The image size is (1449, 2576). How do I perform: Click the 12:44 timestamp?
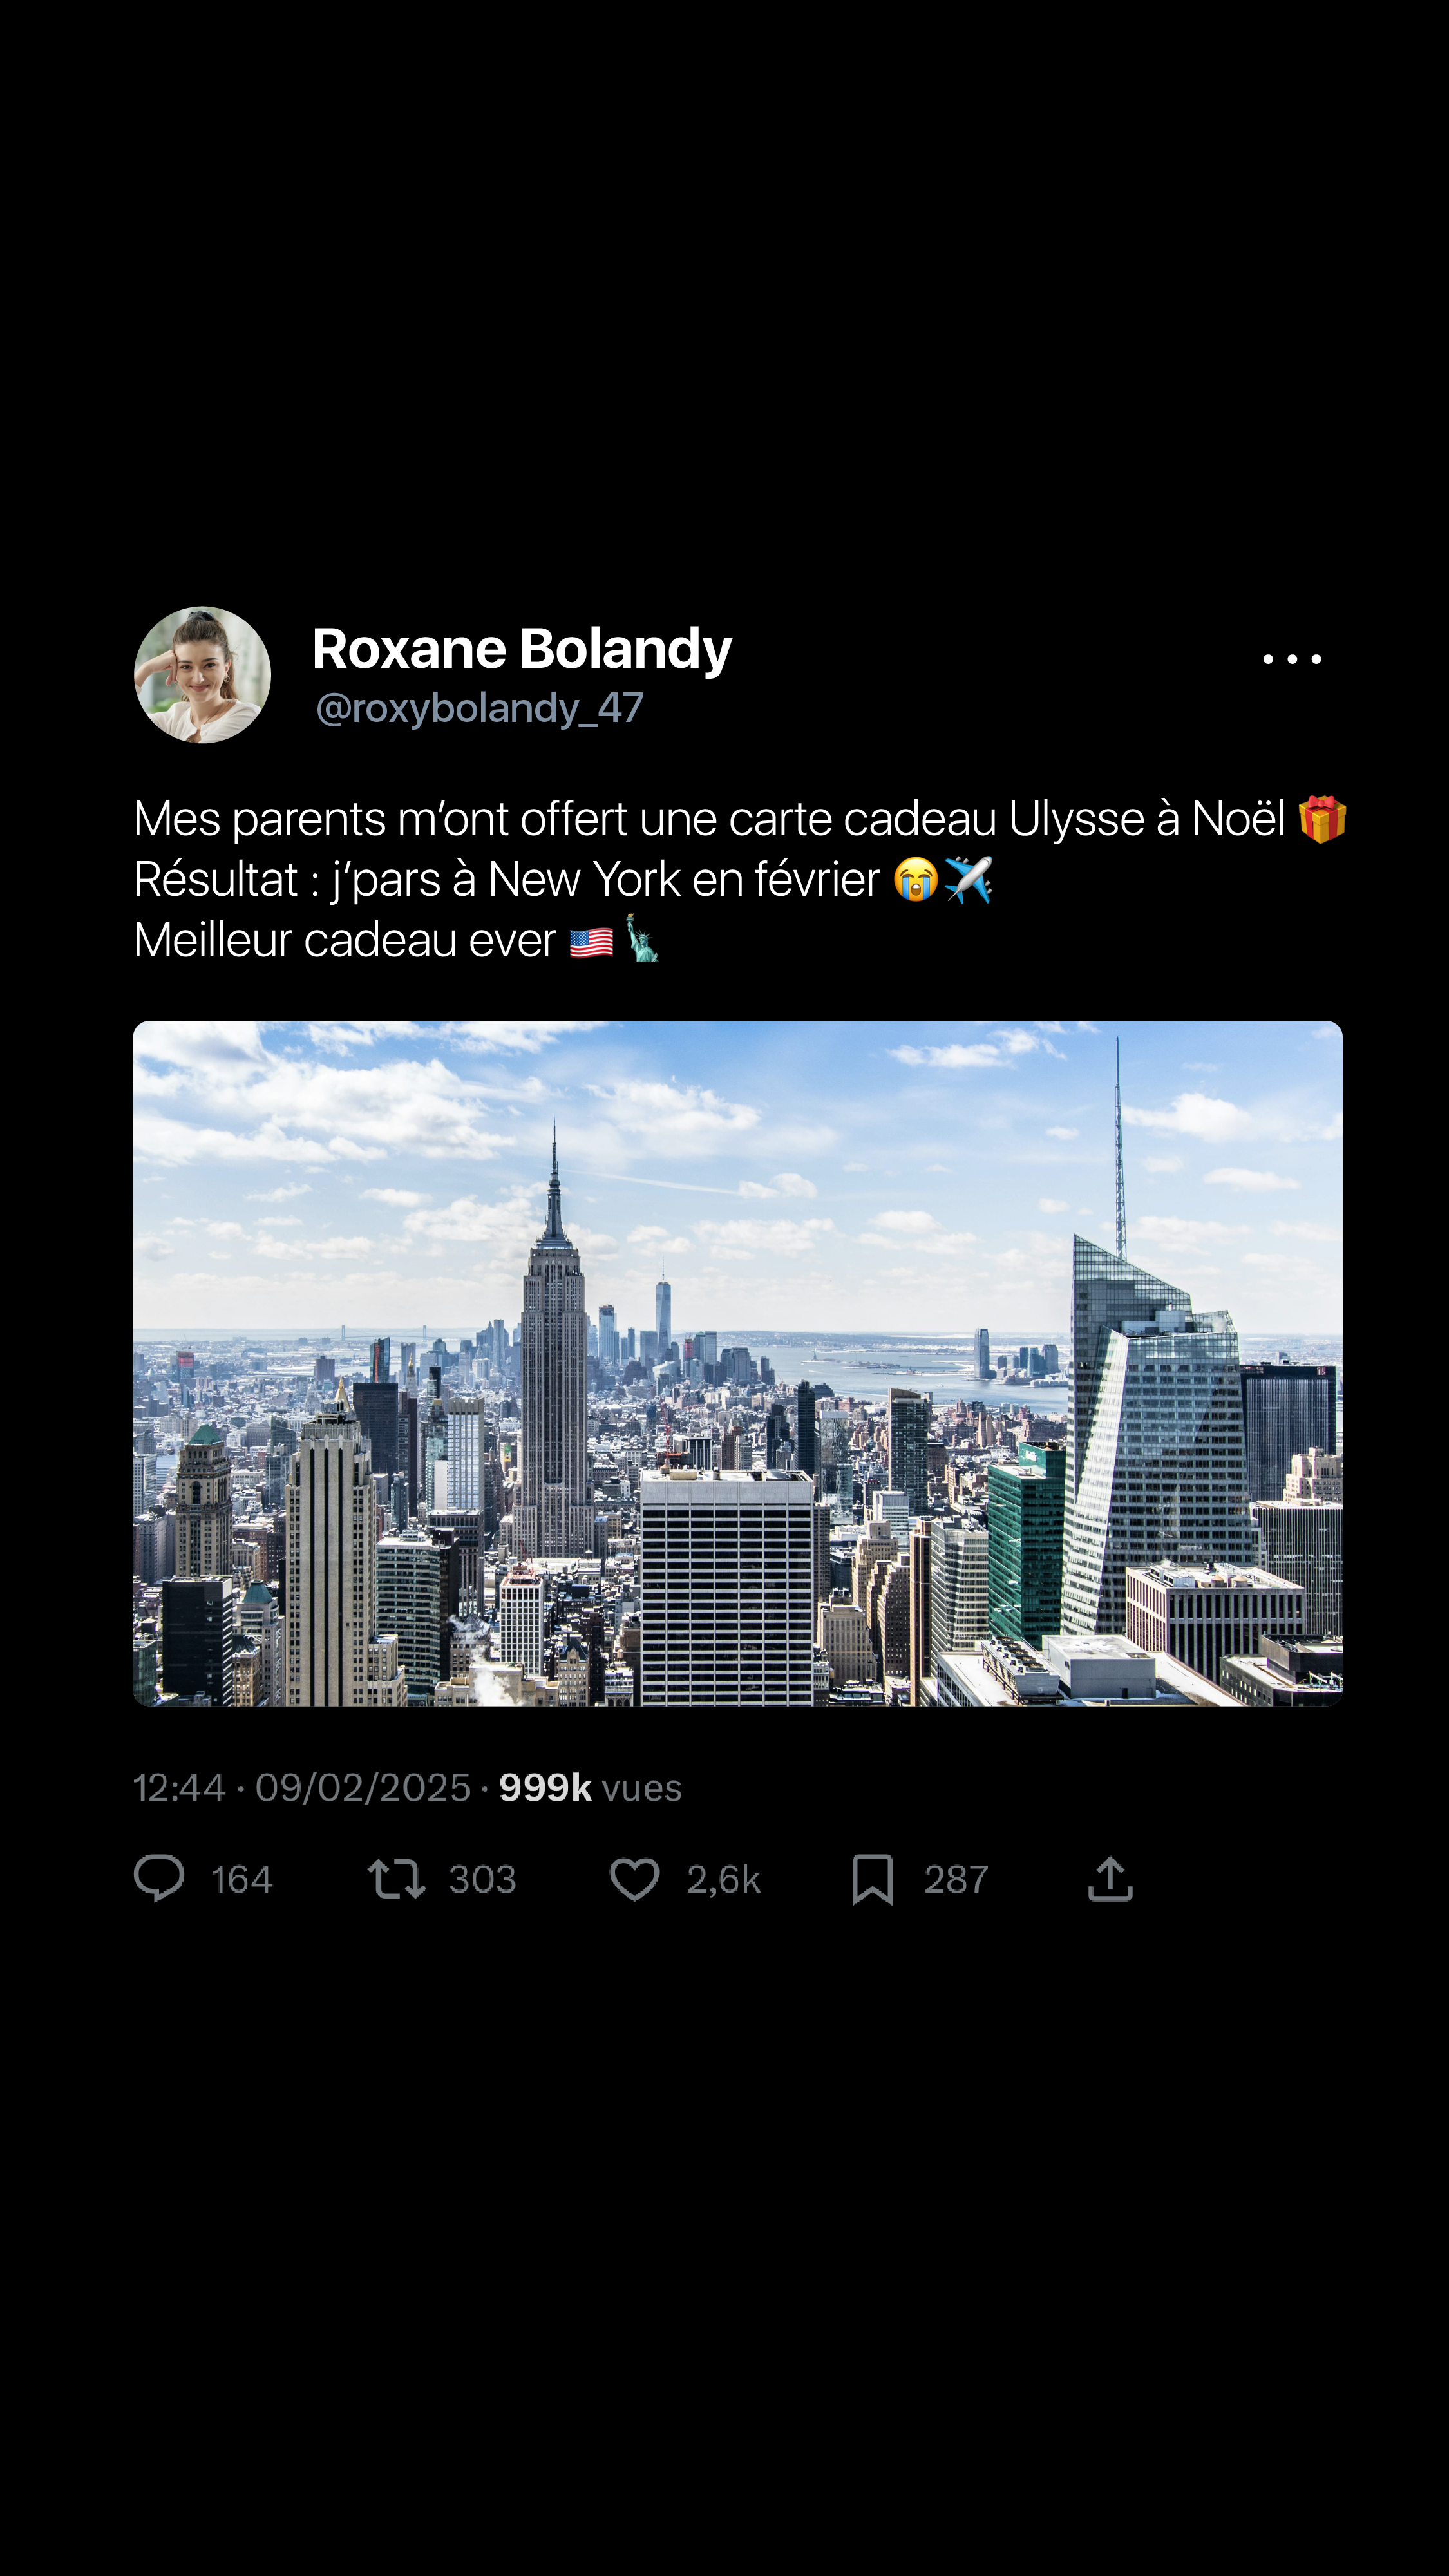(180, 1787)
